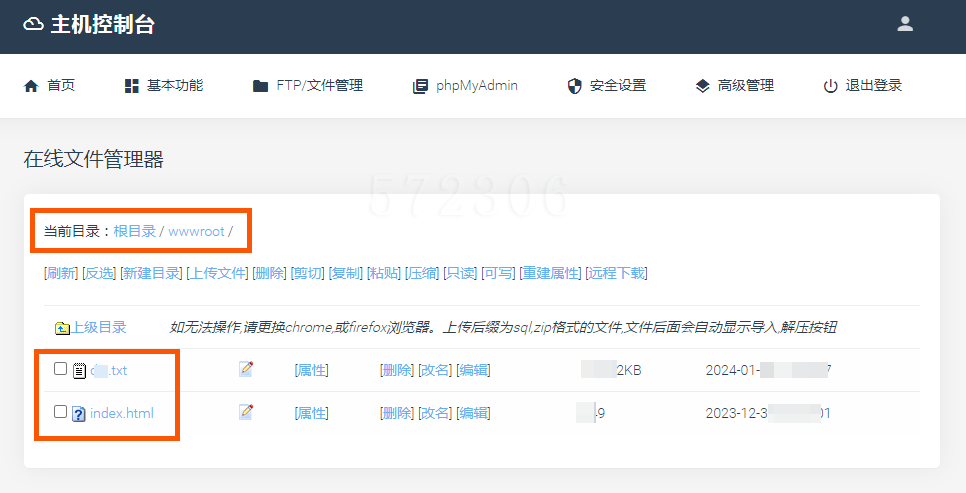Tick the checkbox for index.html

tap(60, 412)
